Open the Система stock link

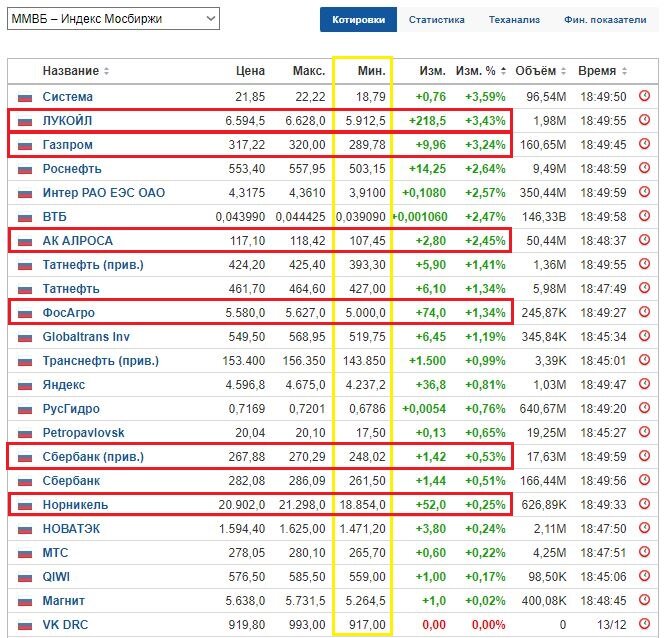(67, 97)
